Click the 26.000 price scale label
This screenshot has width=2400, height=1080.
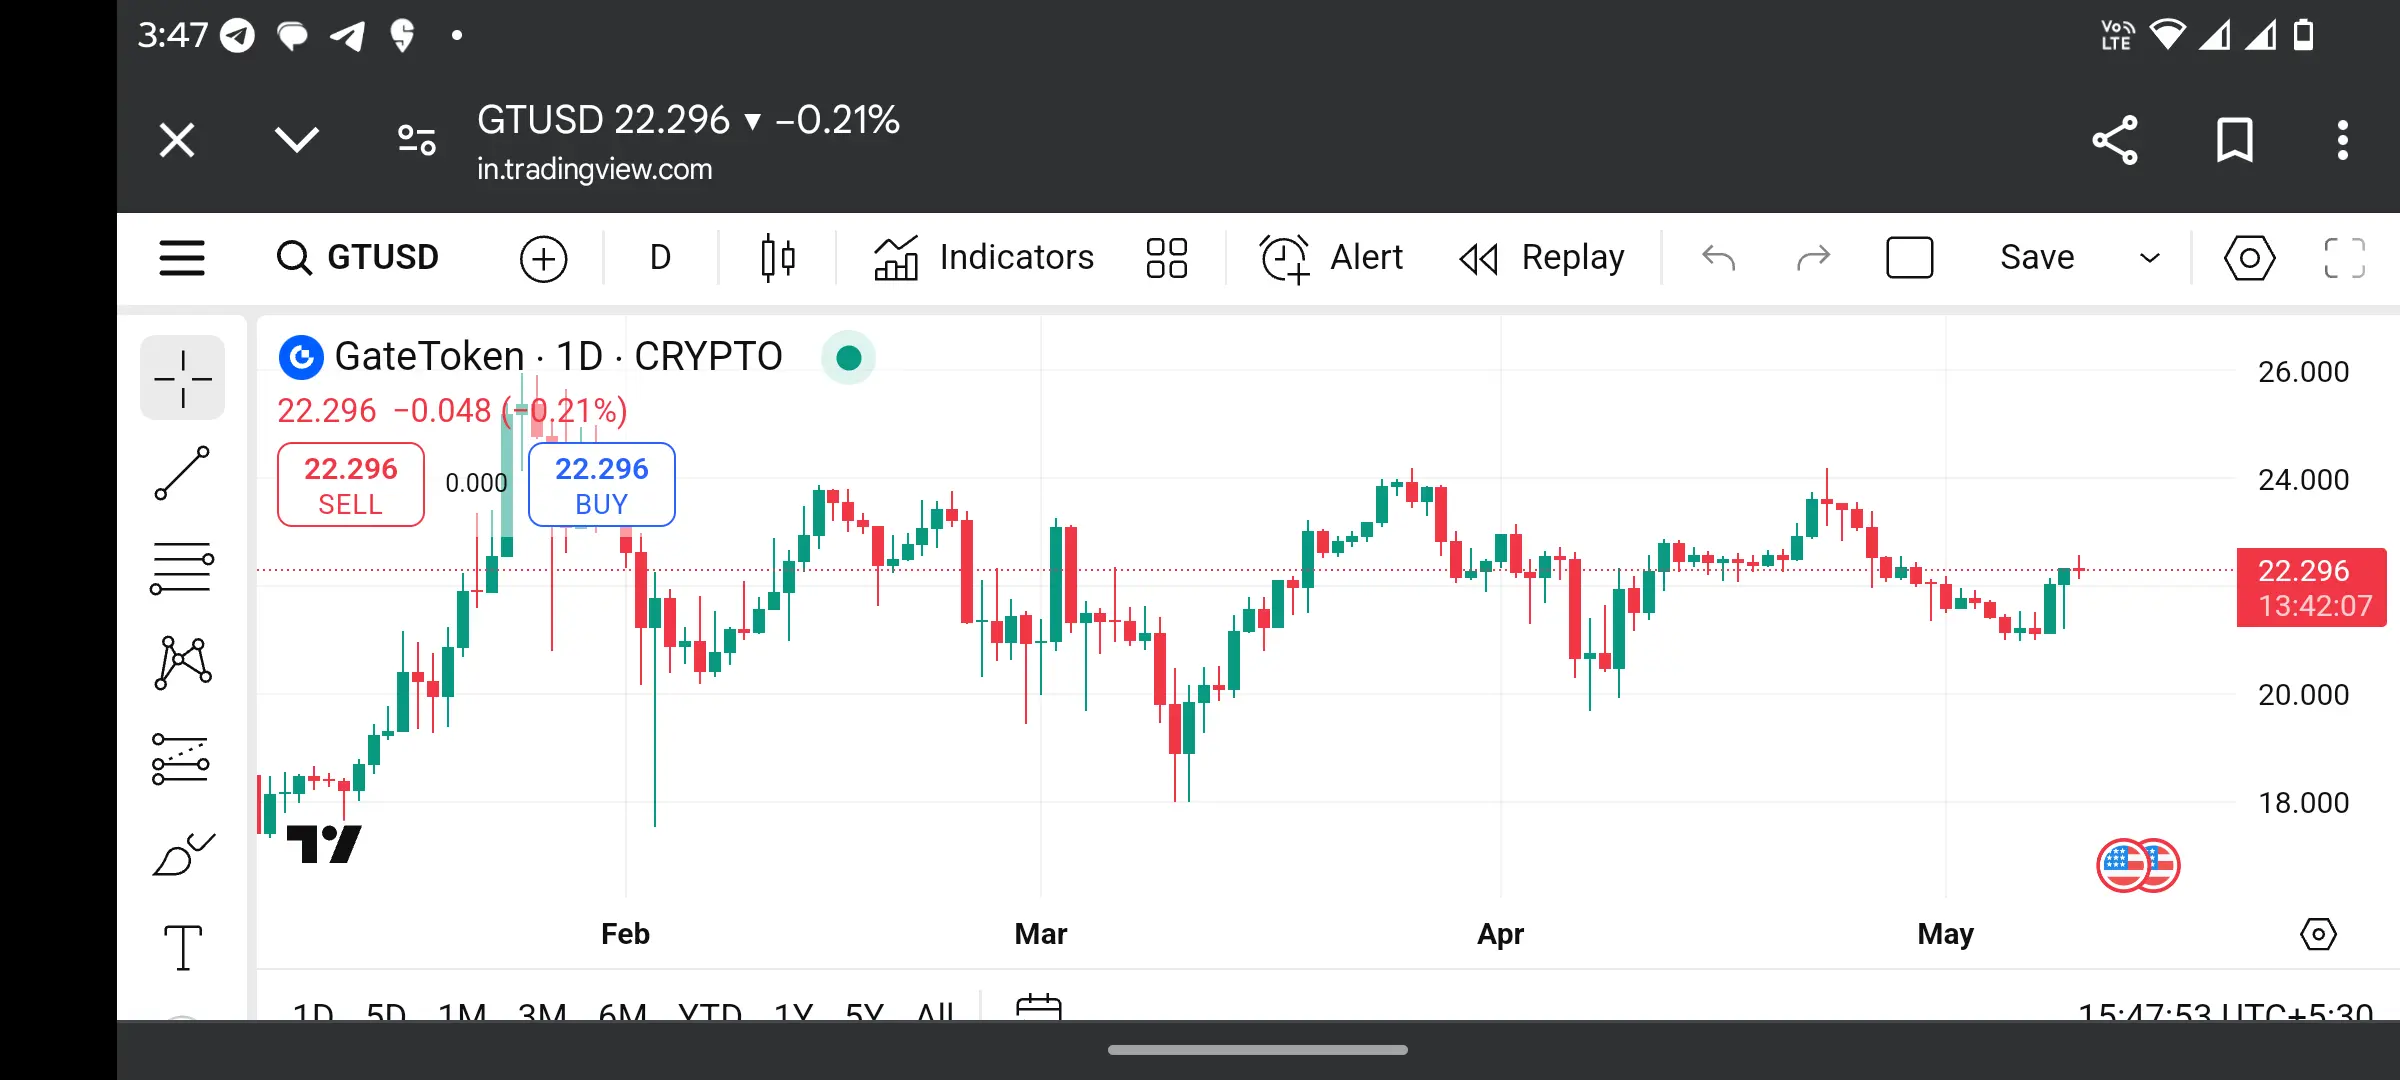click(2303, 372)
